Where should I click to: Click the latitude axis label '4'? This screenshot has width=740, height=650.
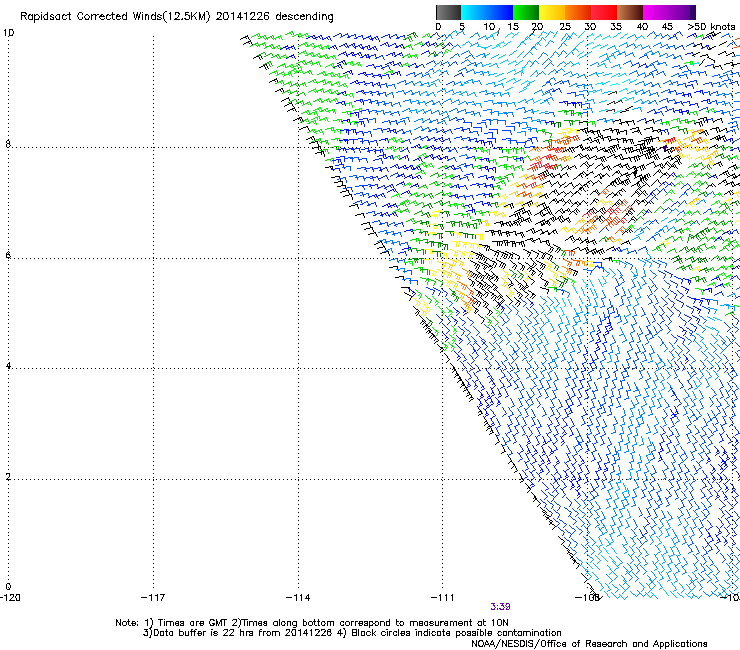8,366
